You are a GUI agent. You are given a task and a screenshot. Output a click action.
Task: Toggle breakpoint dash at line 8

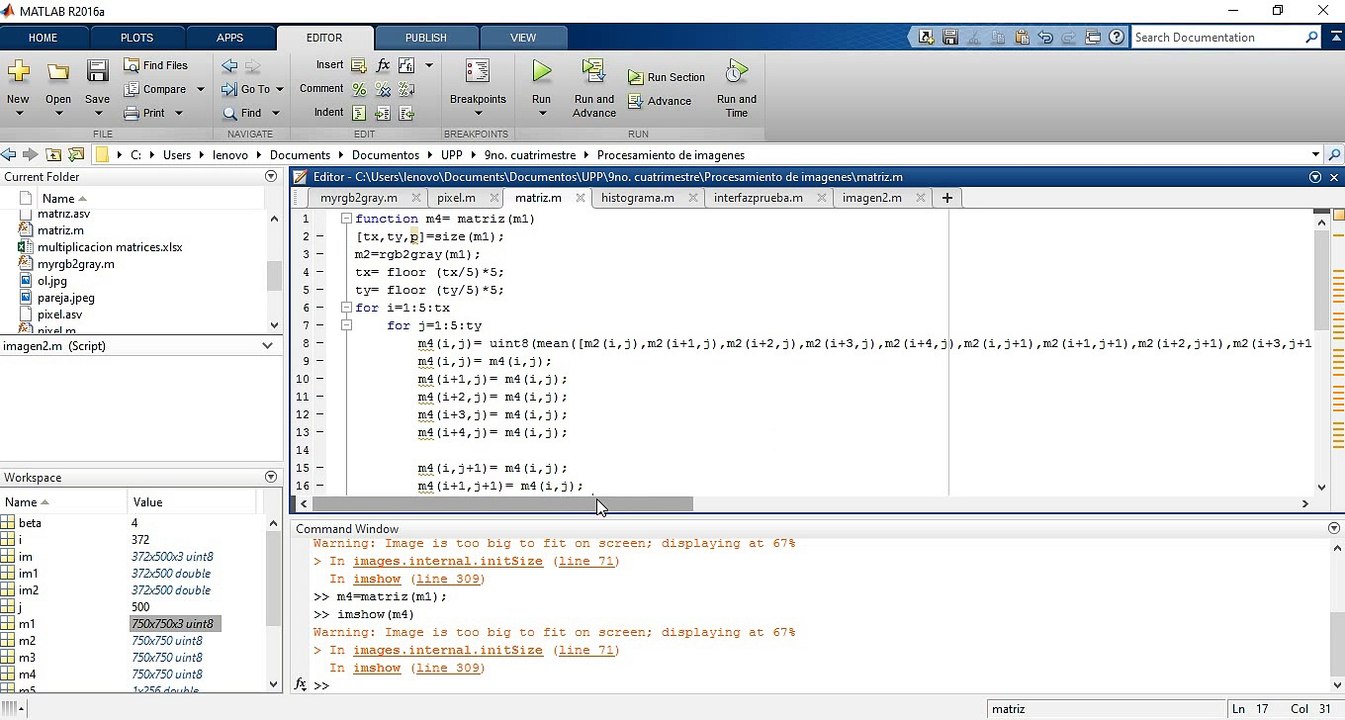tap(320, 344)
